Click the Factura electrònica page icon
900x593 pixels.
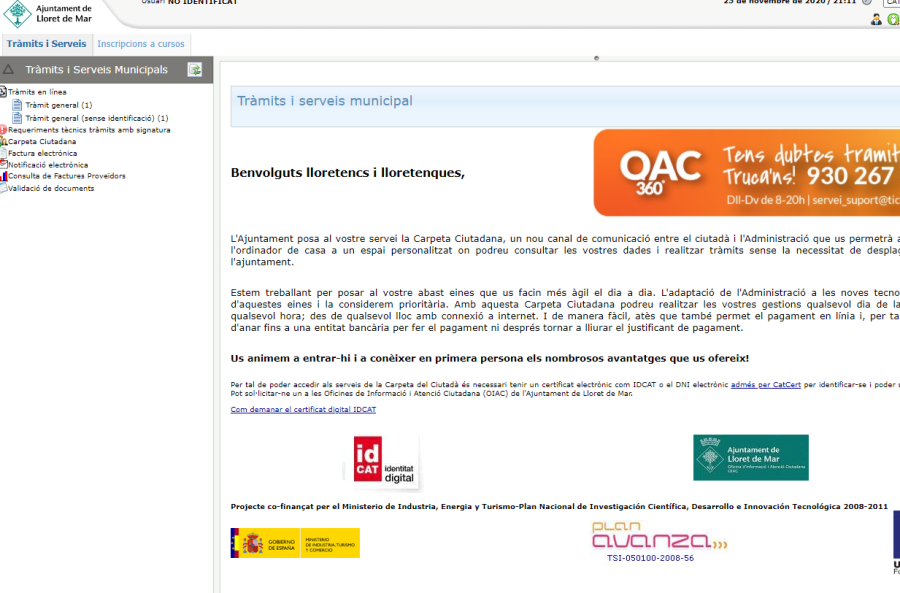point(3,153)
